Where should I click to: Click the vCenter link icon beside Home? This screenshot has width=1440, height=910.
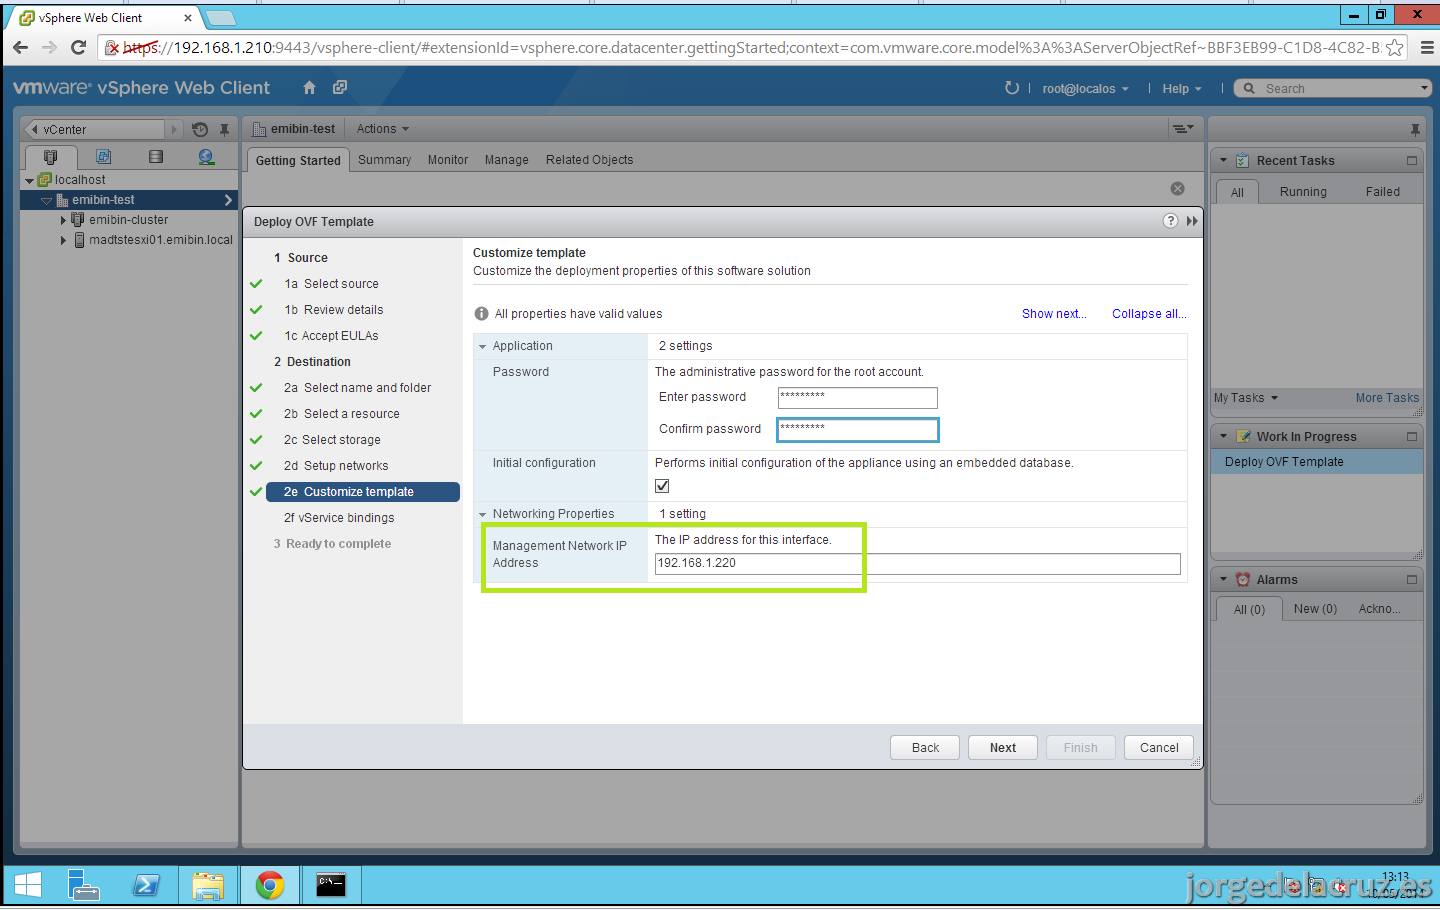pos(340,88)
